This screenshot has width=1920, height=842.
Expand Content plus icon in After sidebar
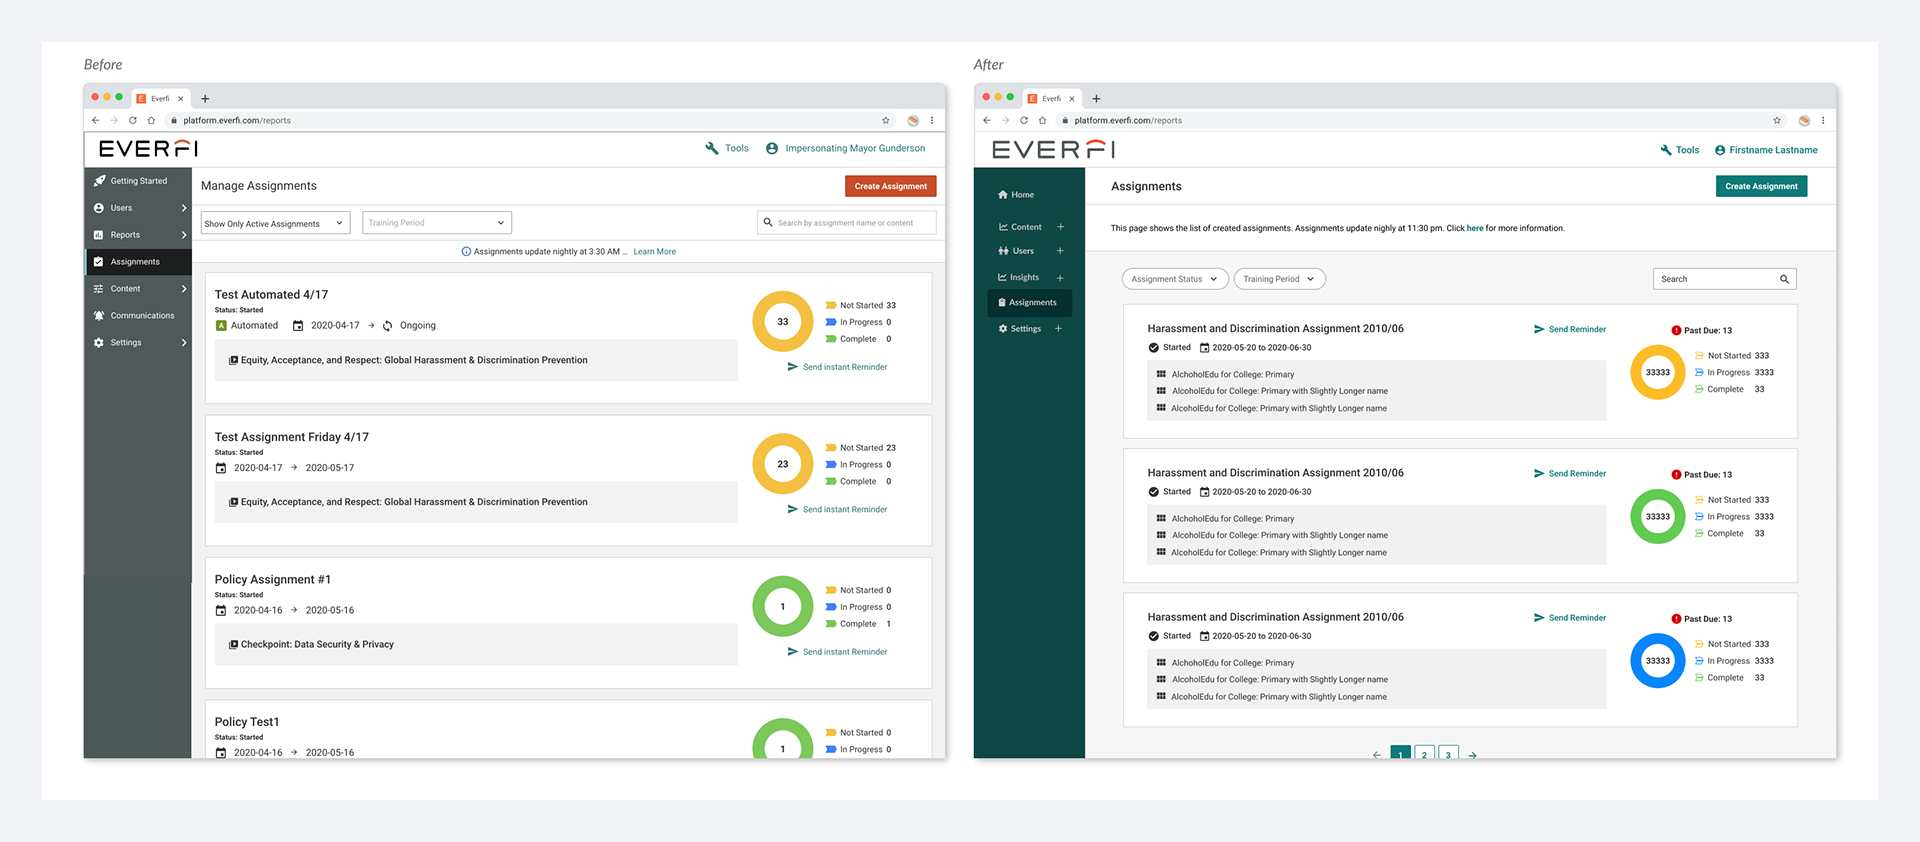coord(1060,227)
